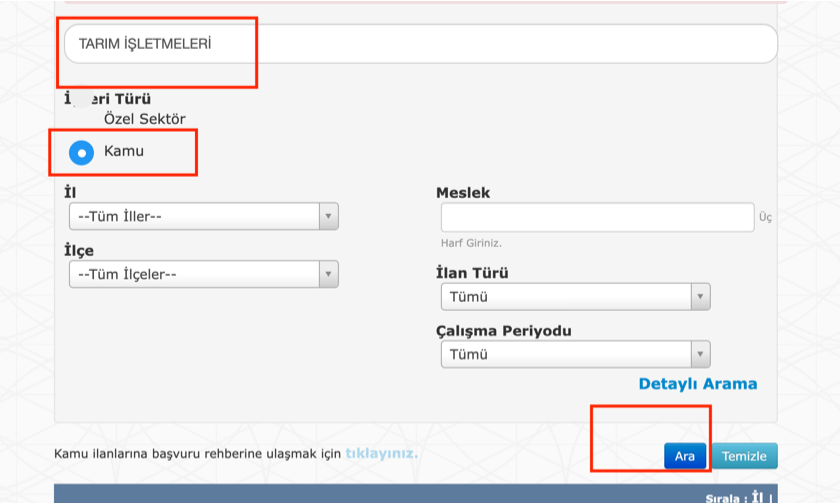
Task: Click the Kamu label text
Action: [124, 151]
